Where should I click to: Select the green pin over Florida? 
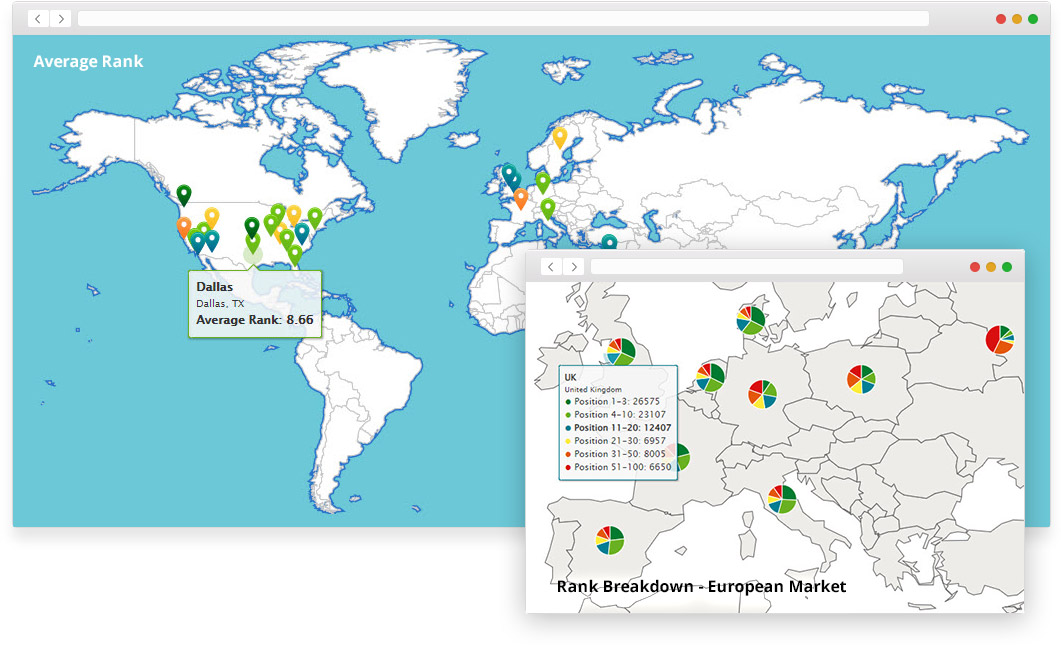point(294,254)
